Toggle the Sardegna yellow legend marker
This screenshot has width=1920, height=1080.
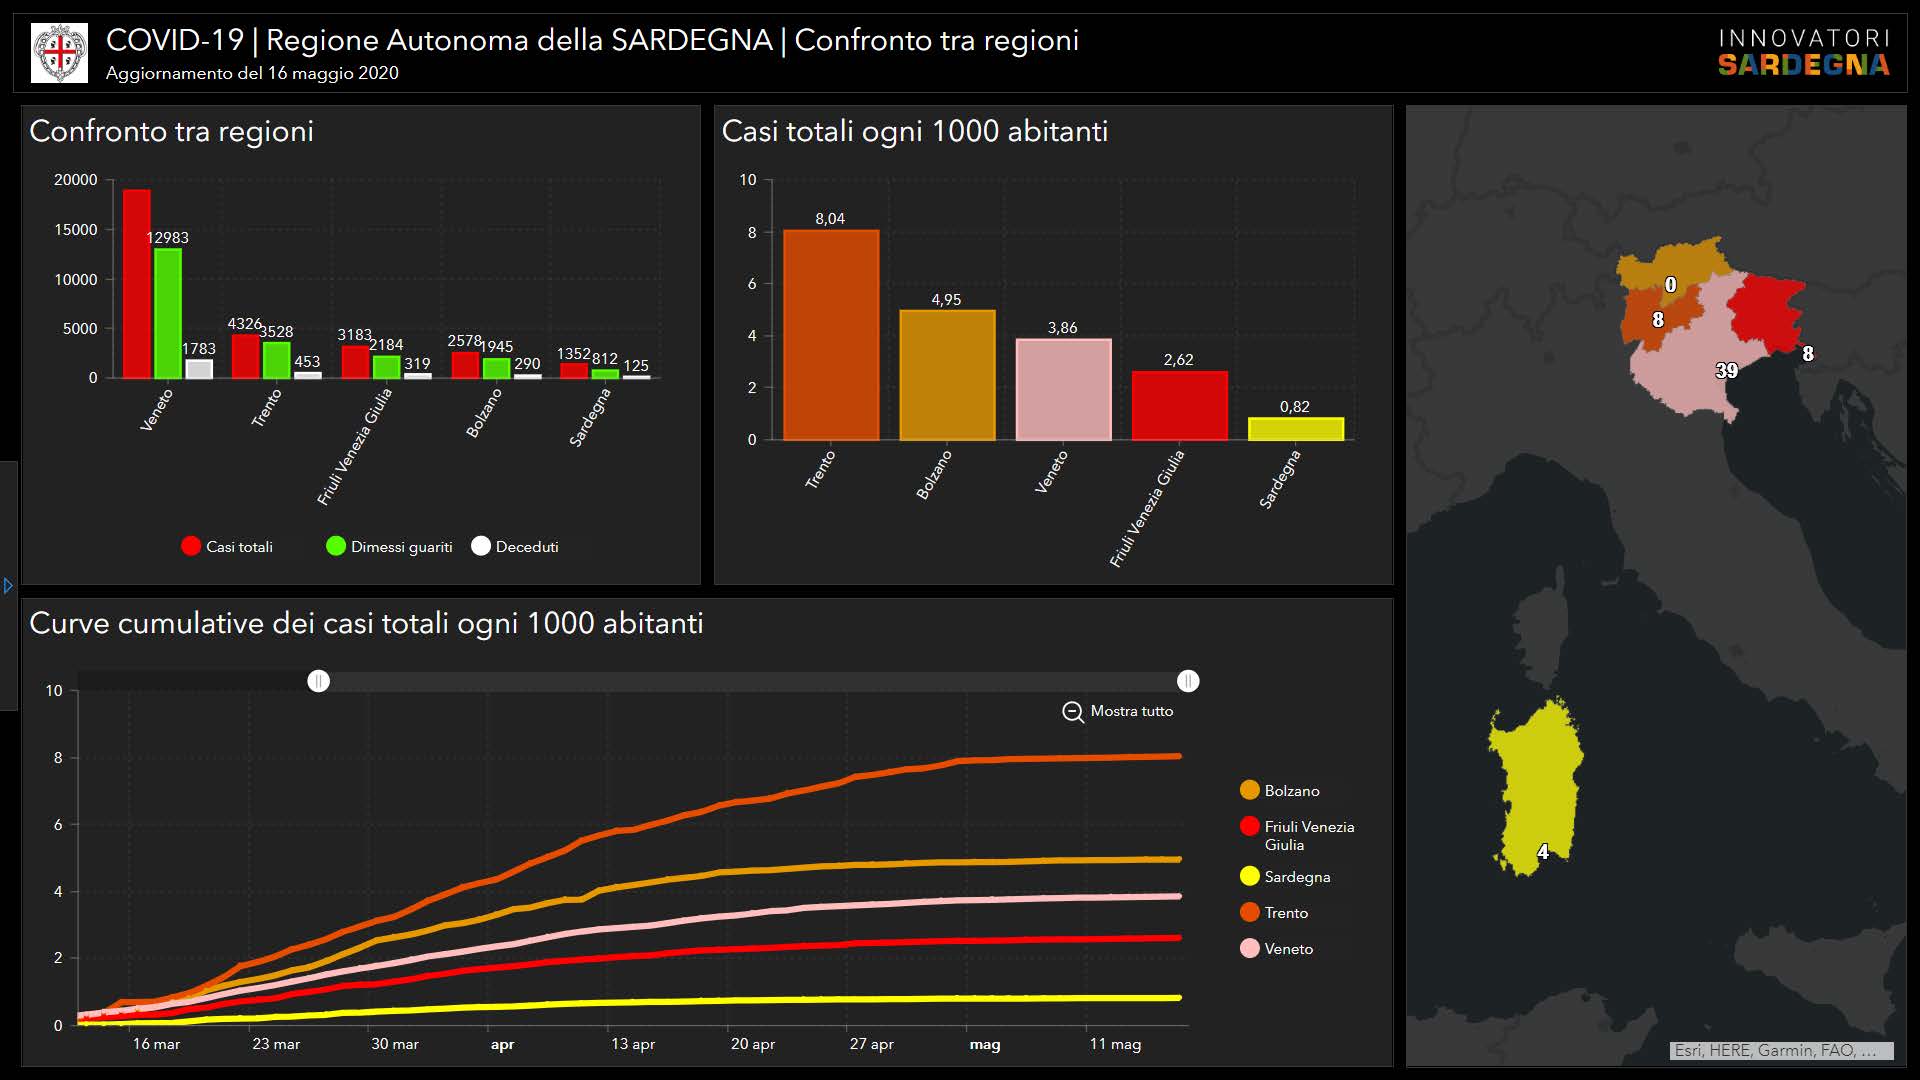(1249, 877)
